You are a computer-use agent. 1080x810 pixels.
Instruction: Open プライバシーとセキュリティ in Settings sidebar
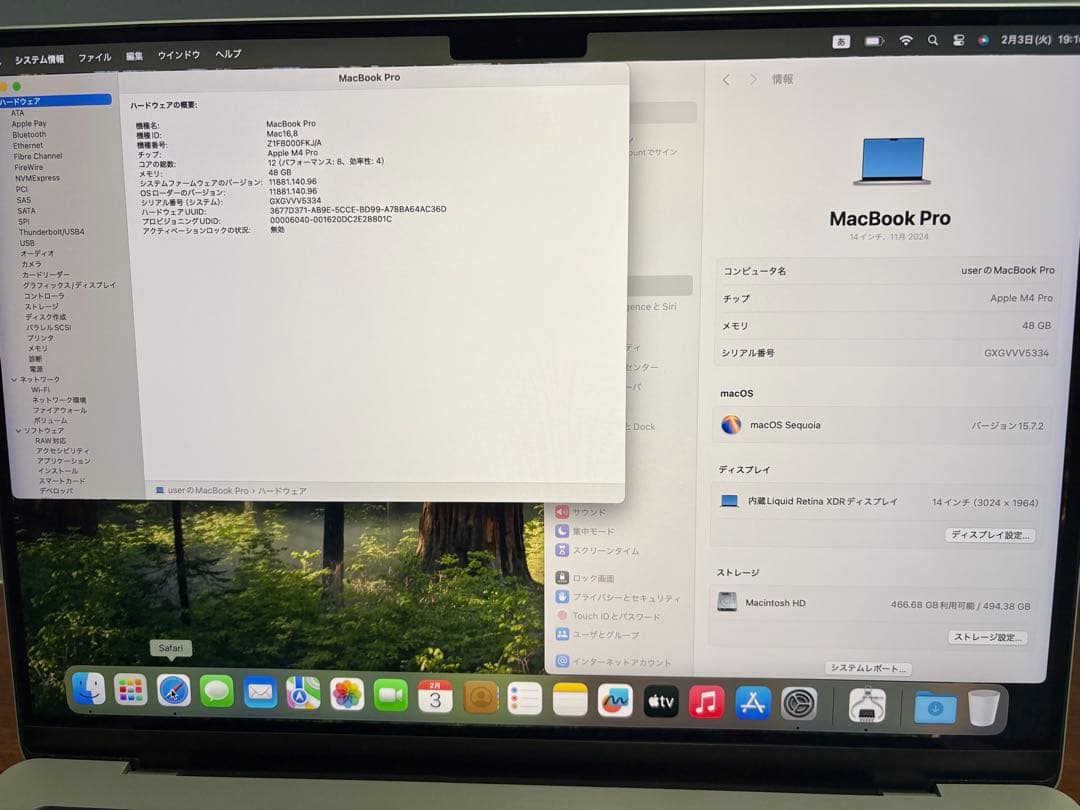tap(618, 597)
